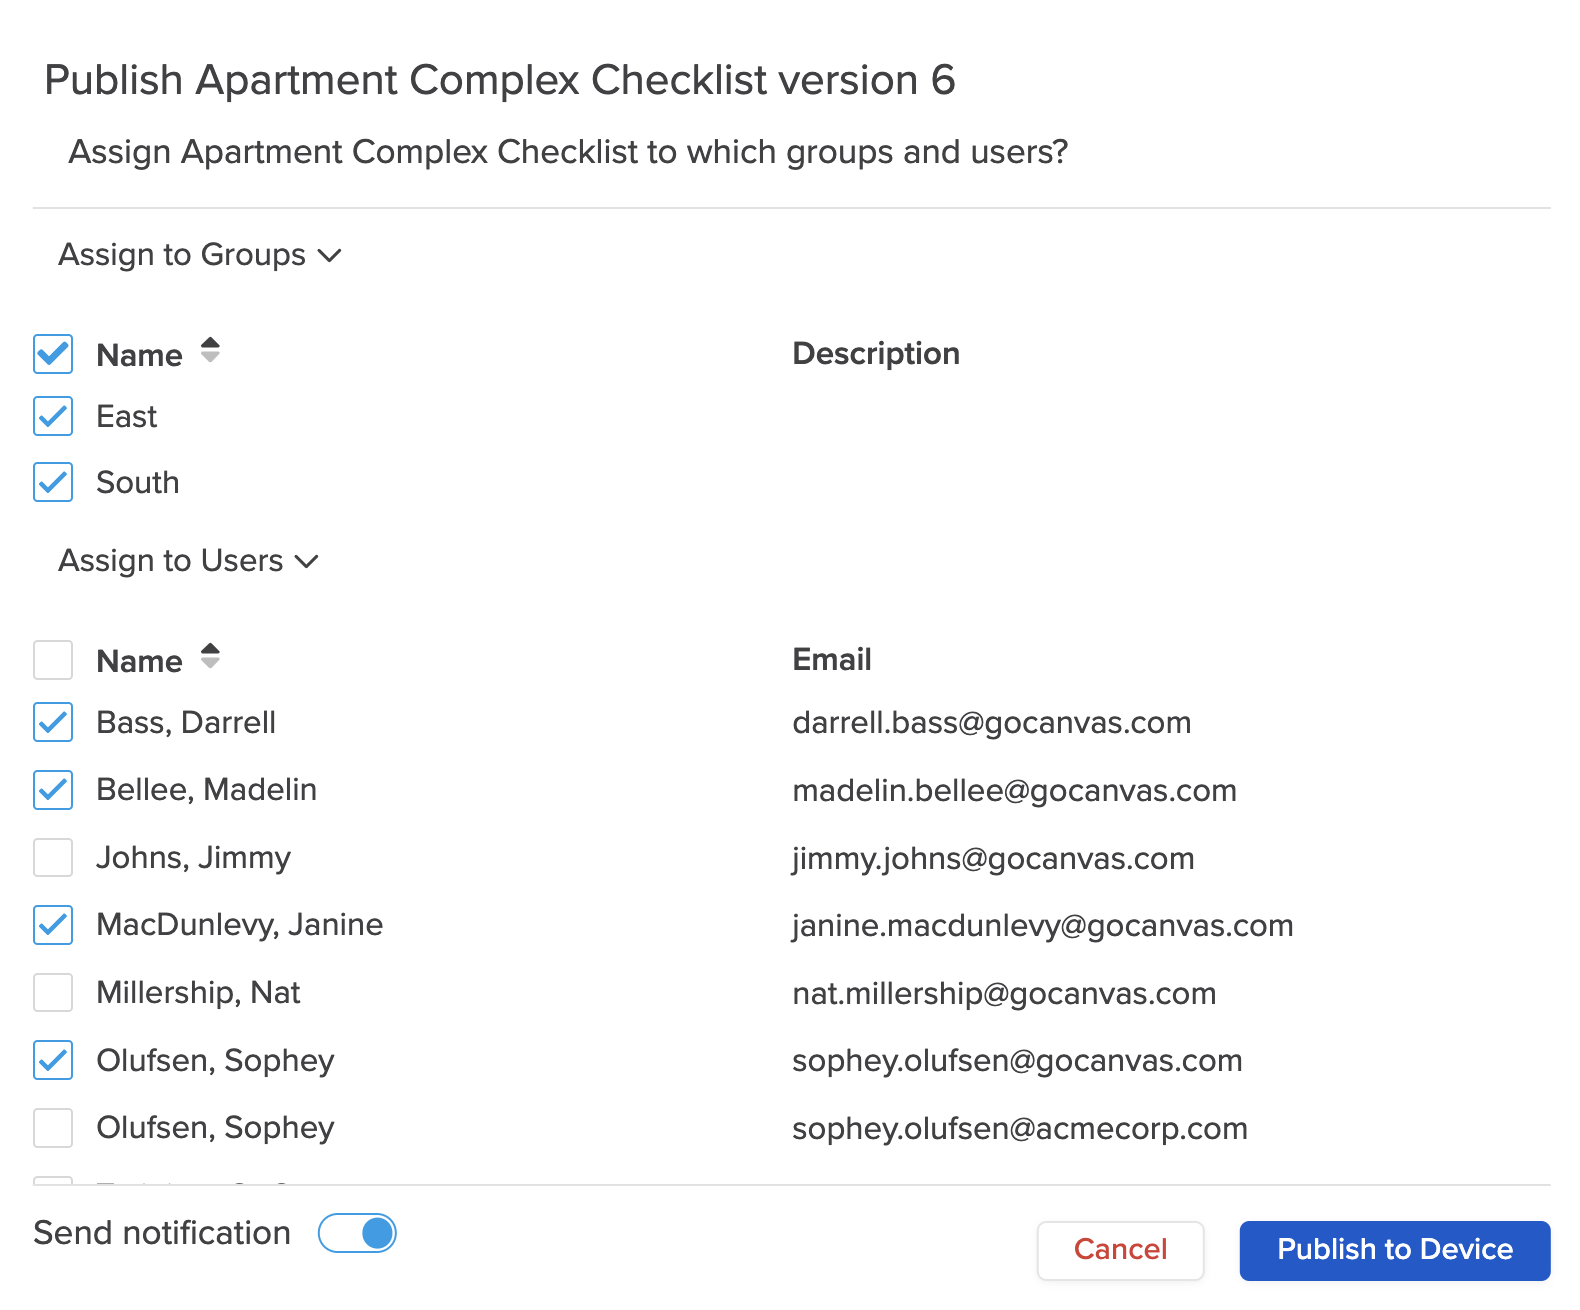Select all users with header checkbox
Screen dimensions: 1580x1310
point(53,660)
